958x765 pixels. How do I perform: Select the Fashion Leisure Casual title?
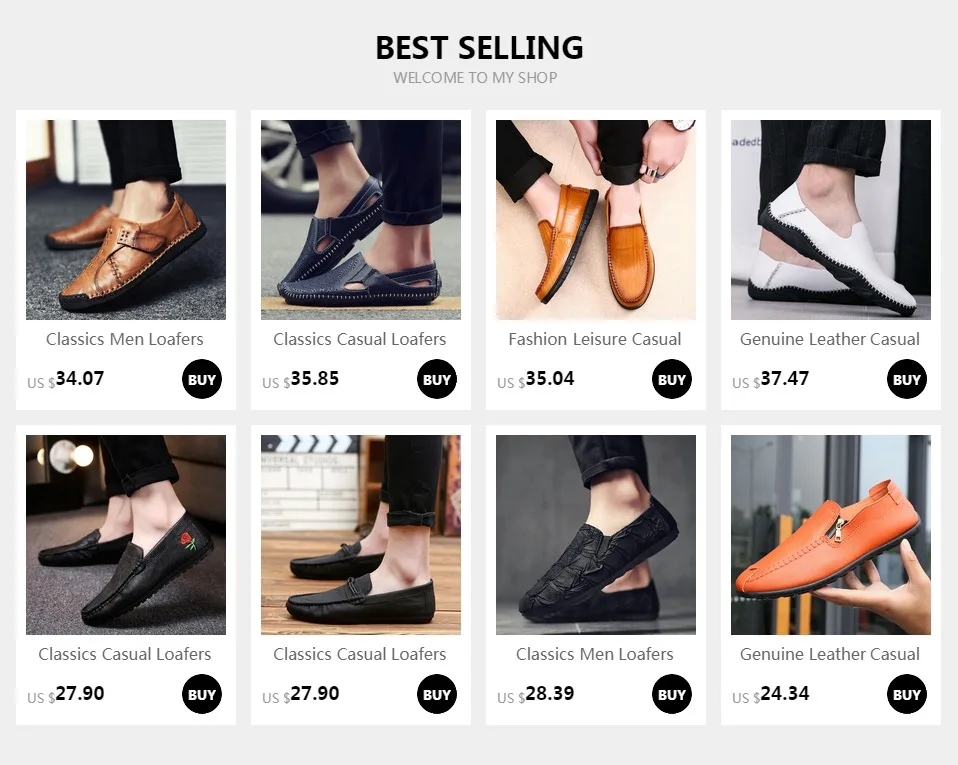[x=595, y=339]
